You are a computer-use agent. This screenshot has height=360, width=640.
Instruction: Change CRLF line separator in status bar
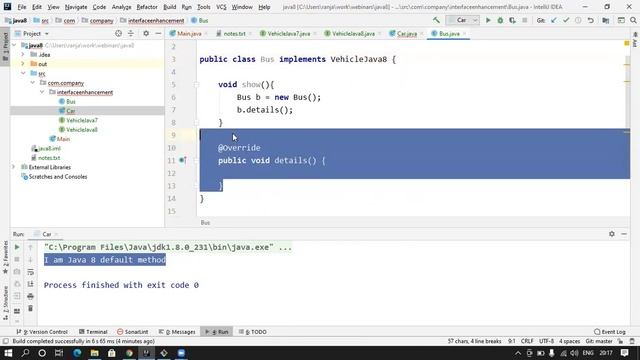[x=527, y=341]
